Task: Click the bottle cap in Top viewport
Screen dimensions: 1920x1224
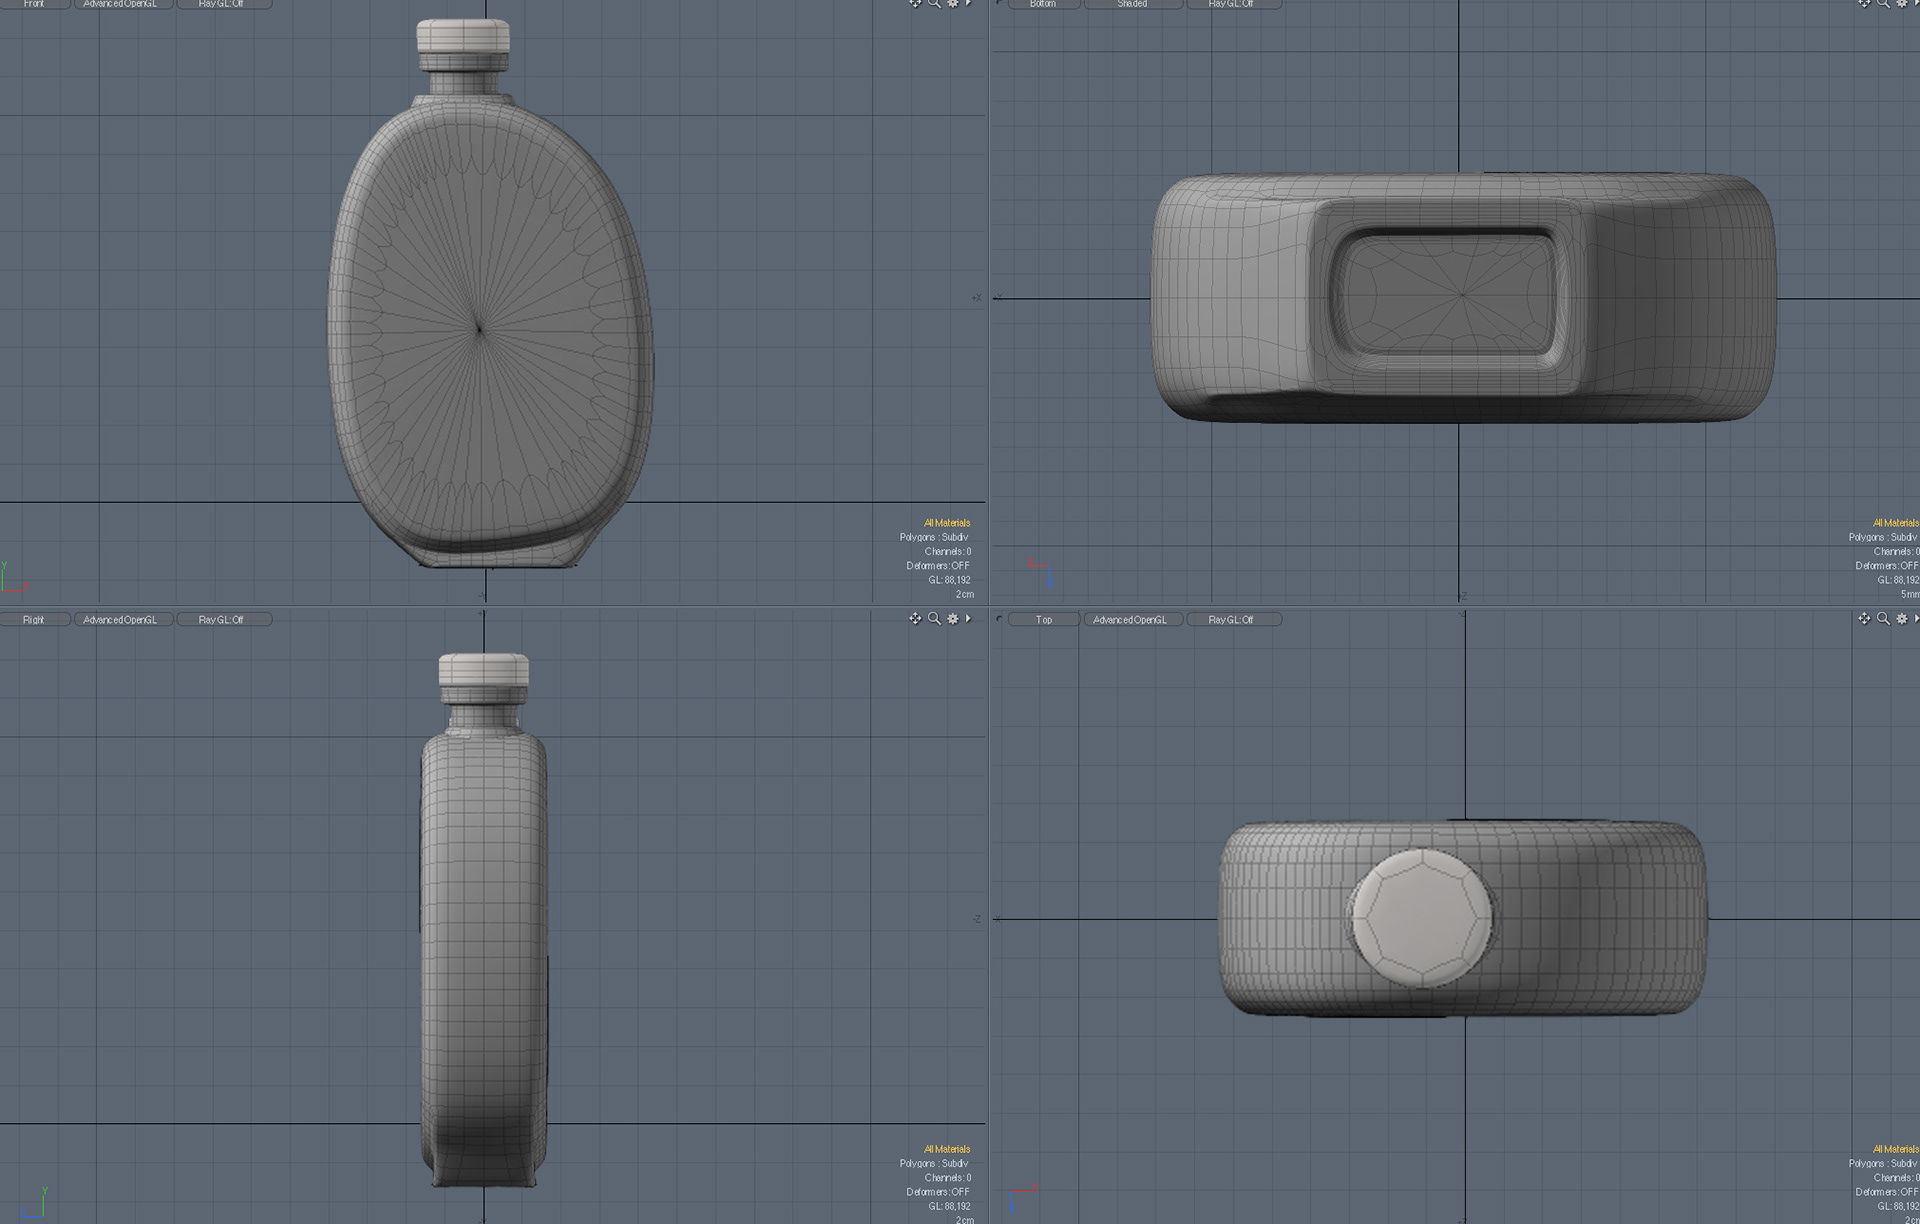Action: coord(1421,917)
